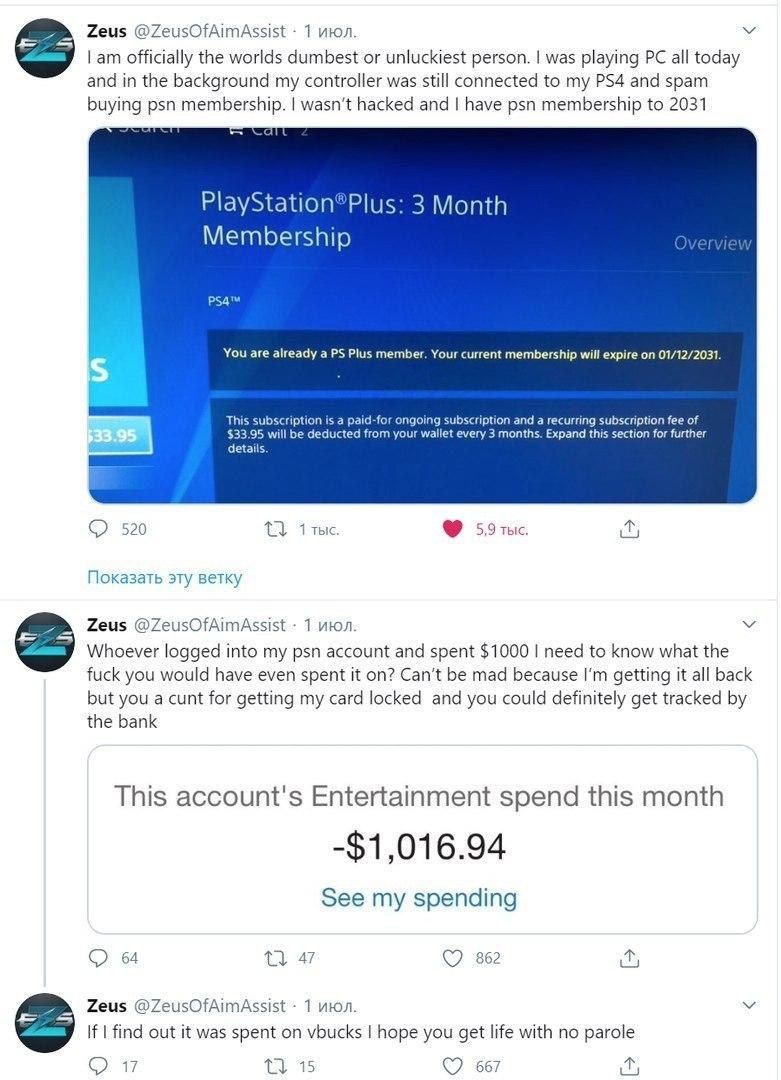This screenshot has height=1080, width=781.
Task: Open @ZeusOfAimAssist handle in the first tweet
Action: coord(209,31)
